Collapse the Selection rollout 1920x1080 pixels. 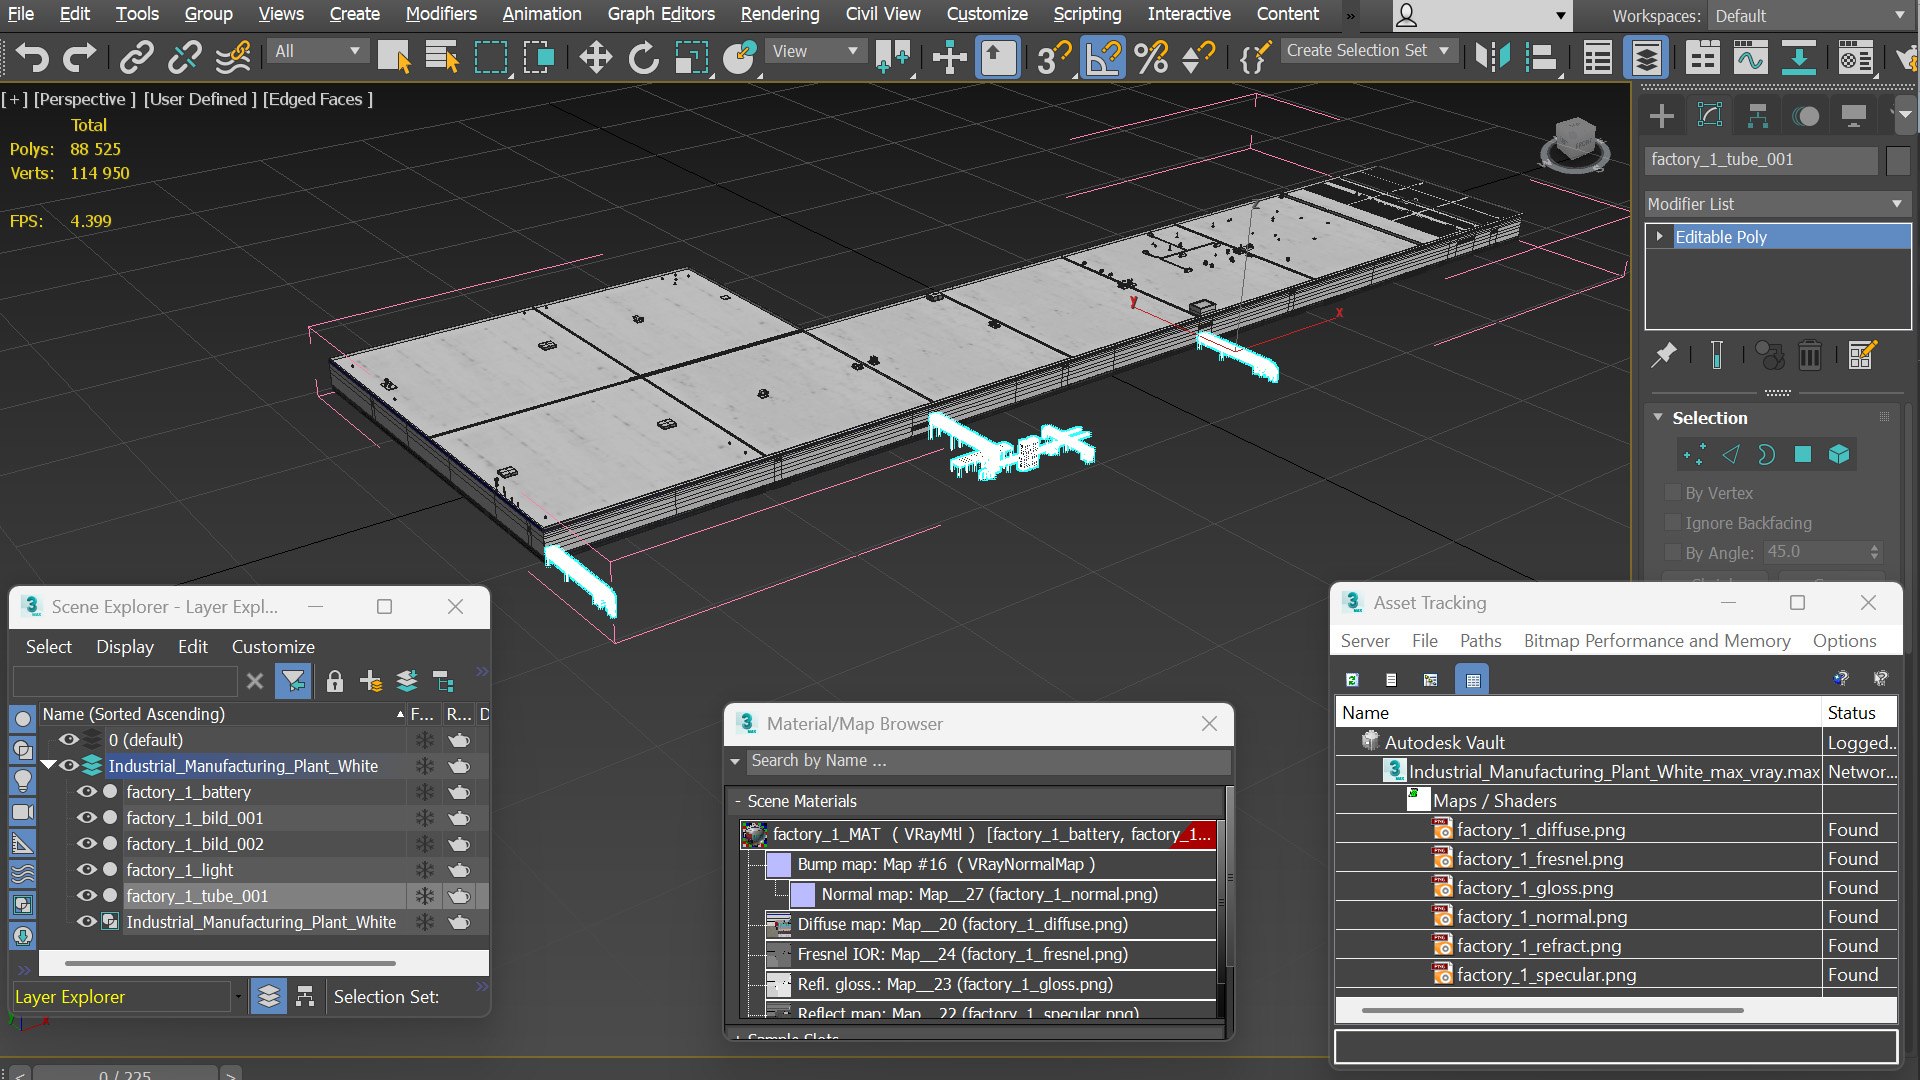tap(1658, 418)
